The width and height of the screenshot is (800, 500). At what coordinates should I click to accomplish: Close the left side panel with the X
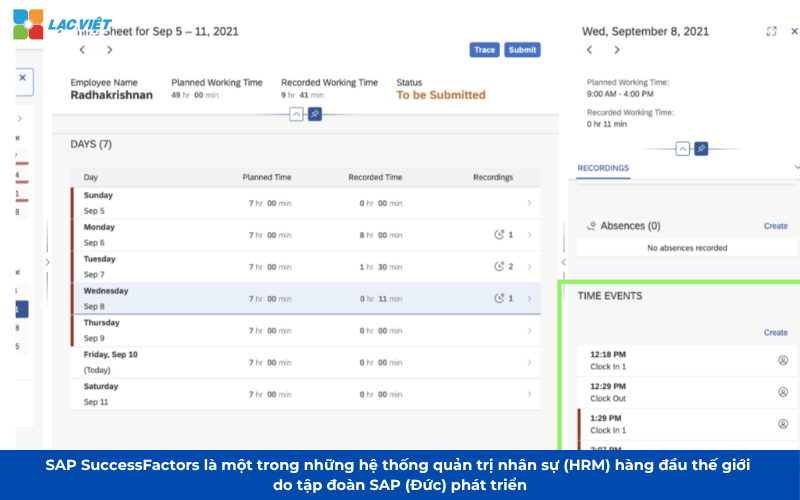click(x=23, y=81)
